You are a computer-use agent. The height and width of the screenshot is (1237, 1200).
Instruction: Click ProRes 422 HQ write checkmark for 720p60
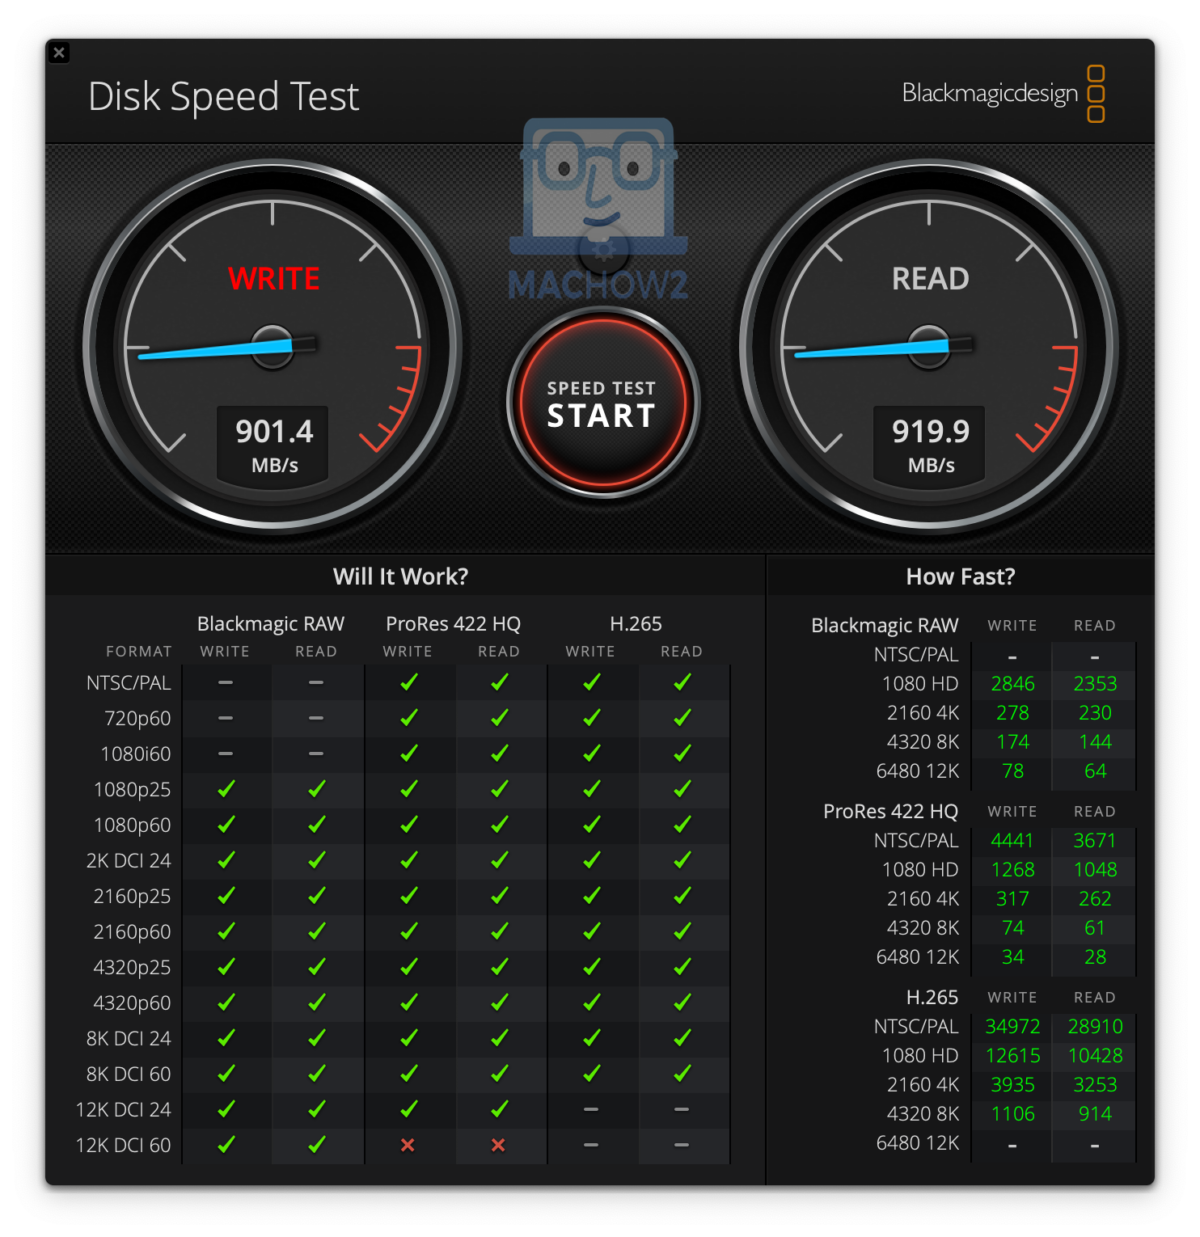coord(408,718)
